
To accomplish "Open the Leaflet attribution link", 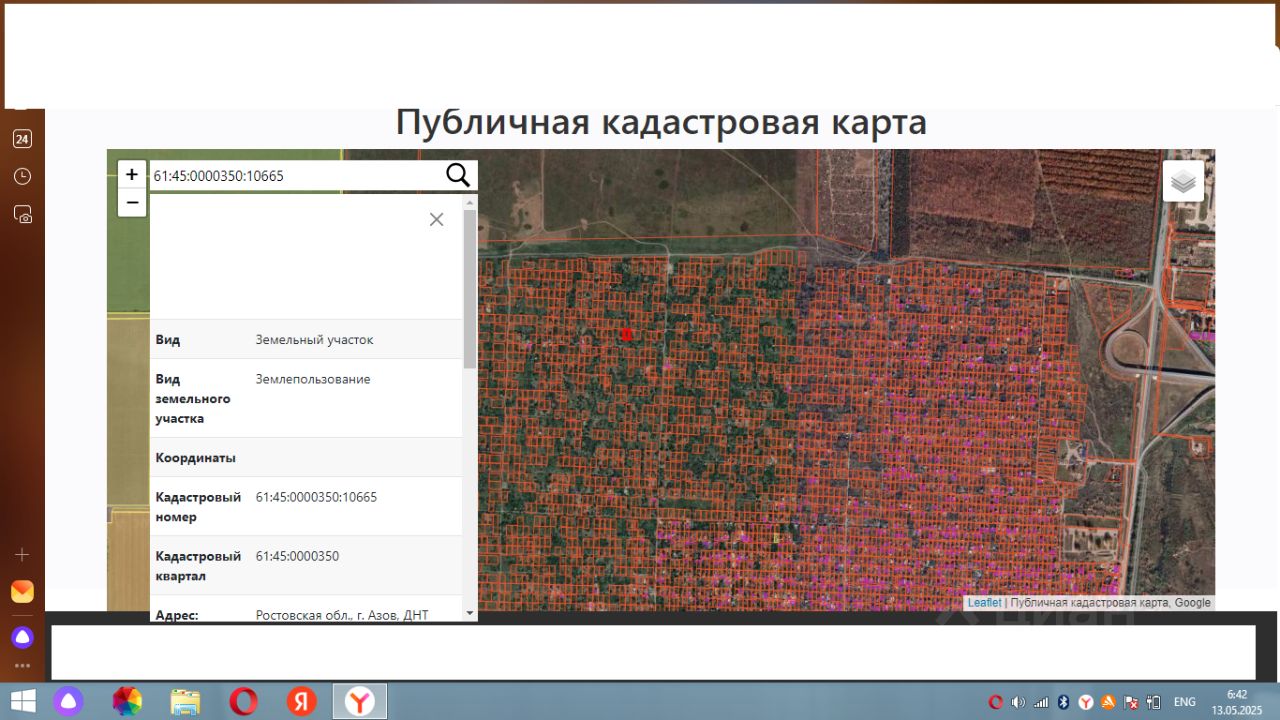I will coord(984,603).
